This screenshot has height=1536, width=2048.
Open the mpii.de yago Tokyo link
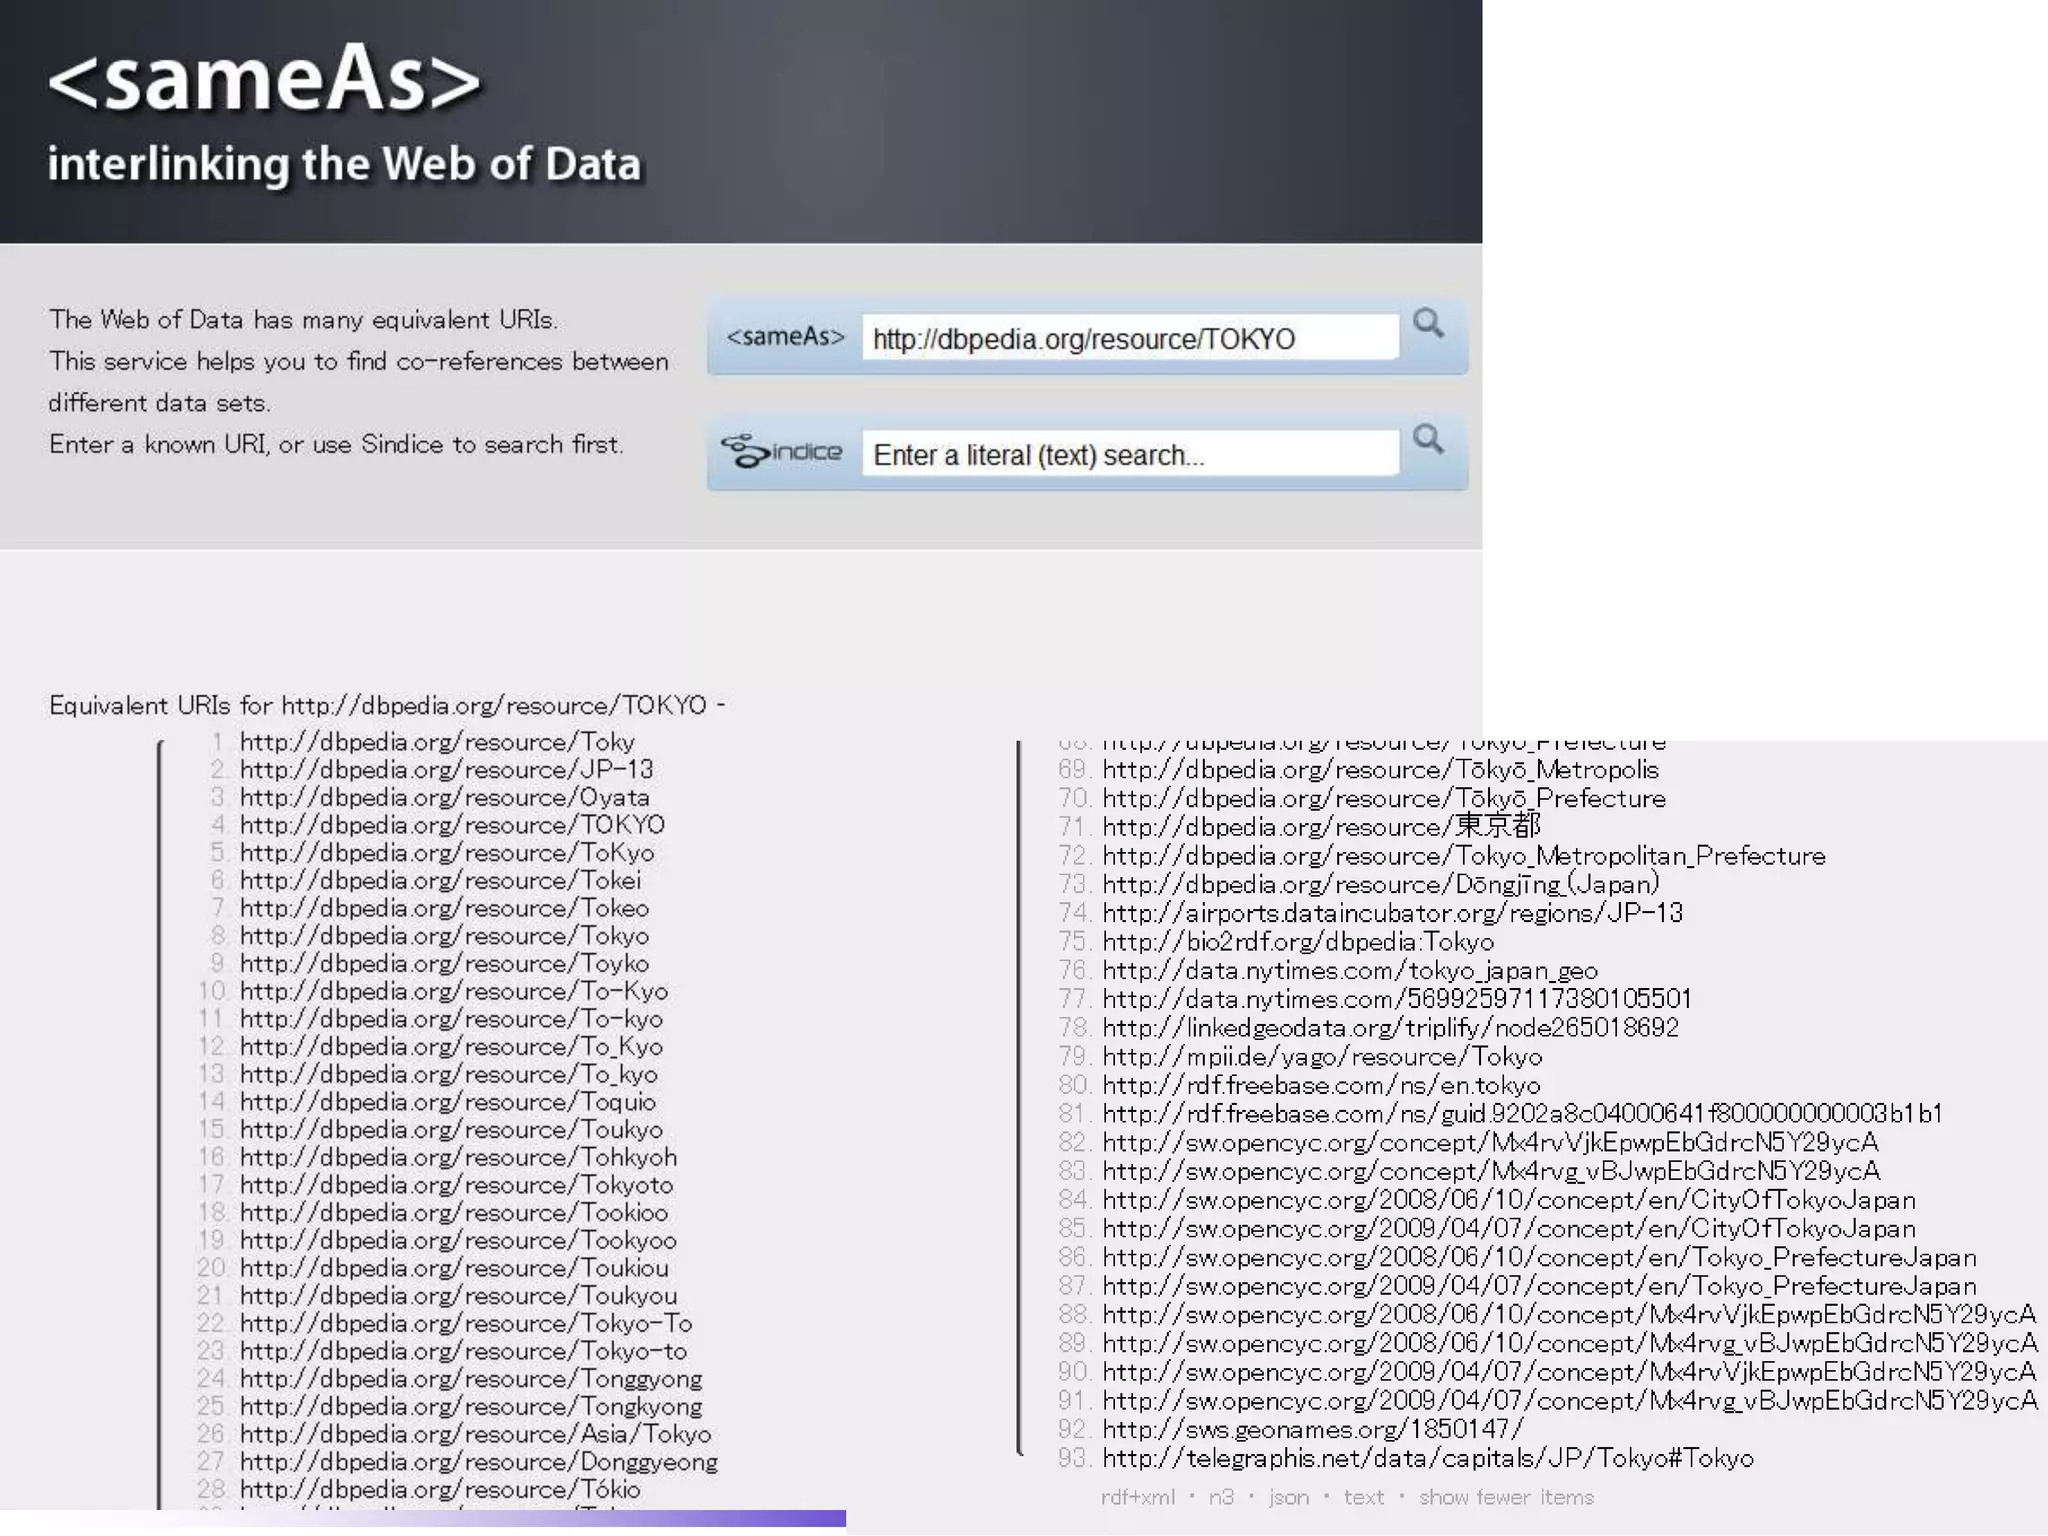pyautogui.click(x=1321, y=1056)
